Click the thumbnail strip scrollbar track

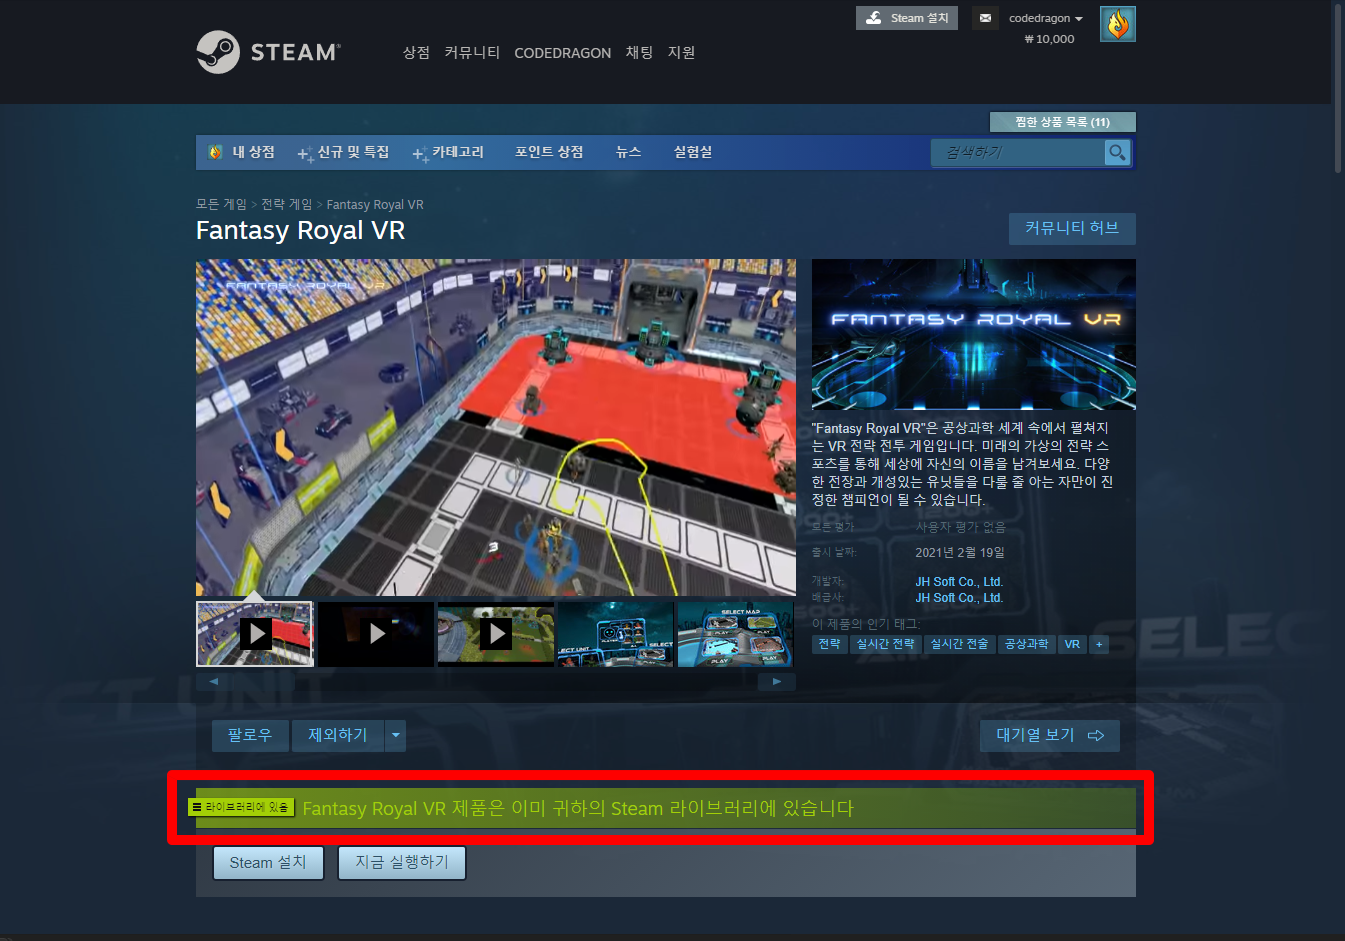coord(496,681)
